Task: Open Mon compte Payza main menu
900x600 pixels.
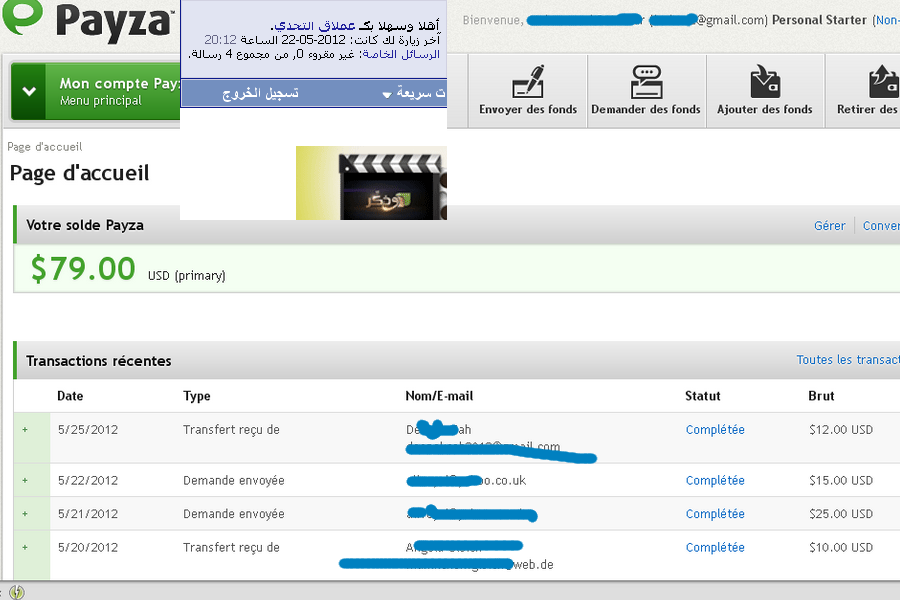Action: (x=96, y=91)
